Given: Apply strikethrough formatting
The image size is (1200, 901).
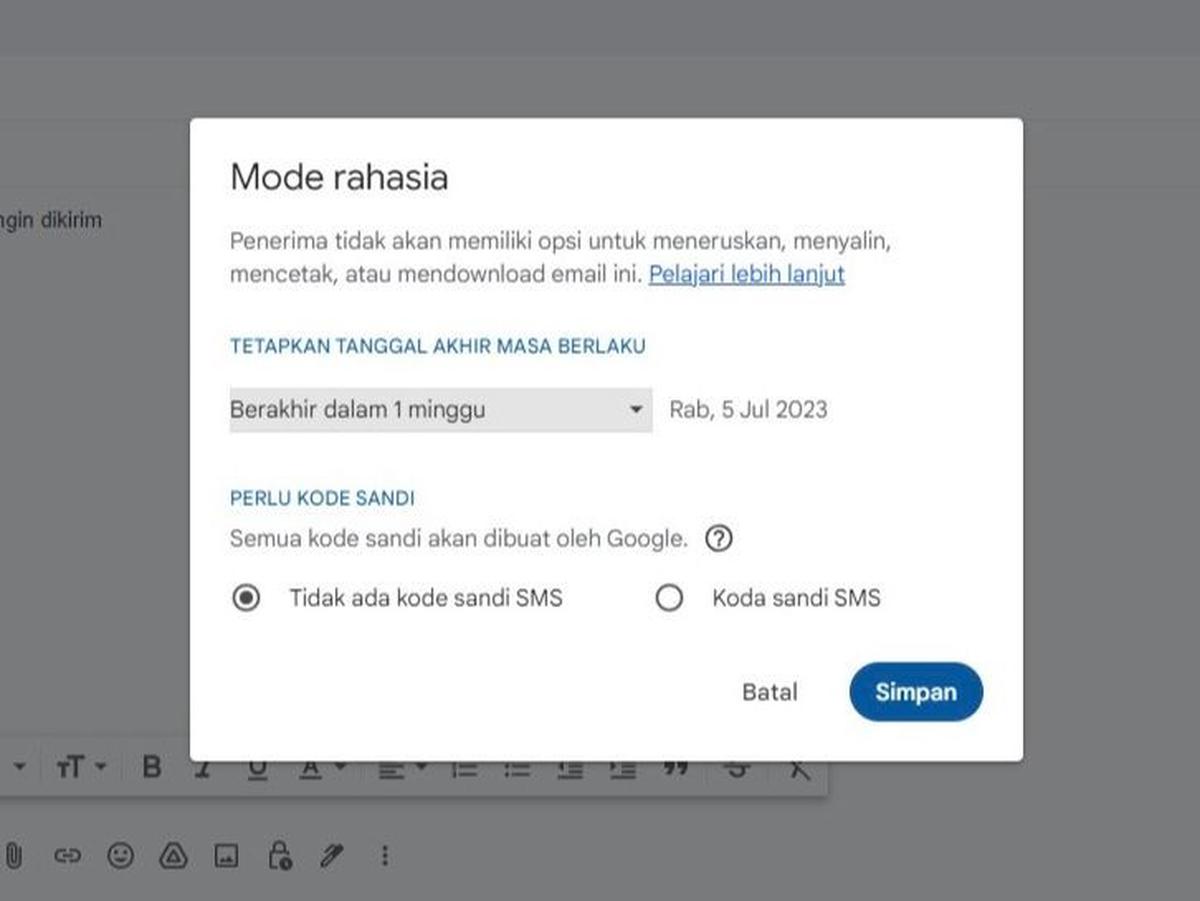Looking at the screenshot, I should click(738, 768).
